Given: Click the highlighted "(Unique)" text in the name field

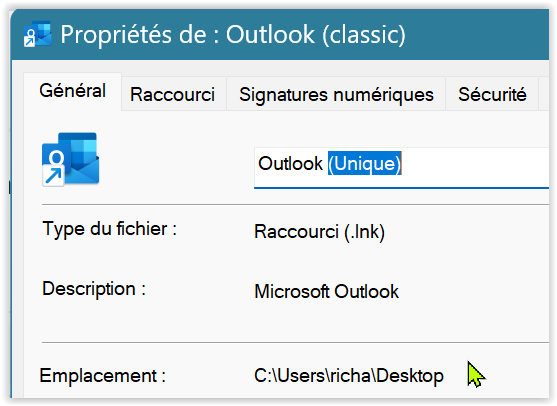Looking at the screenshot, I should [364, 163].
